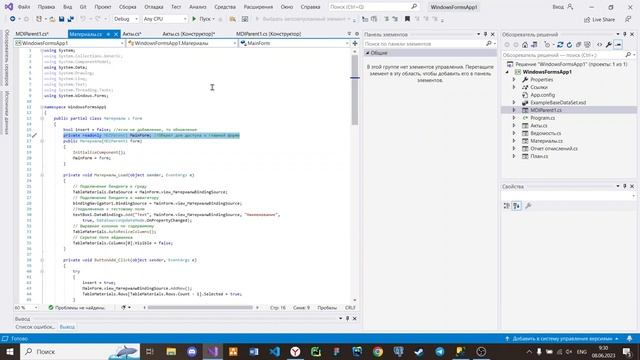Expand the Properties node in Solution Explorer
Viewport: 640px width, 360px height.
514,80
